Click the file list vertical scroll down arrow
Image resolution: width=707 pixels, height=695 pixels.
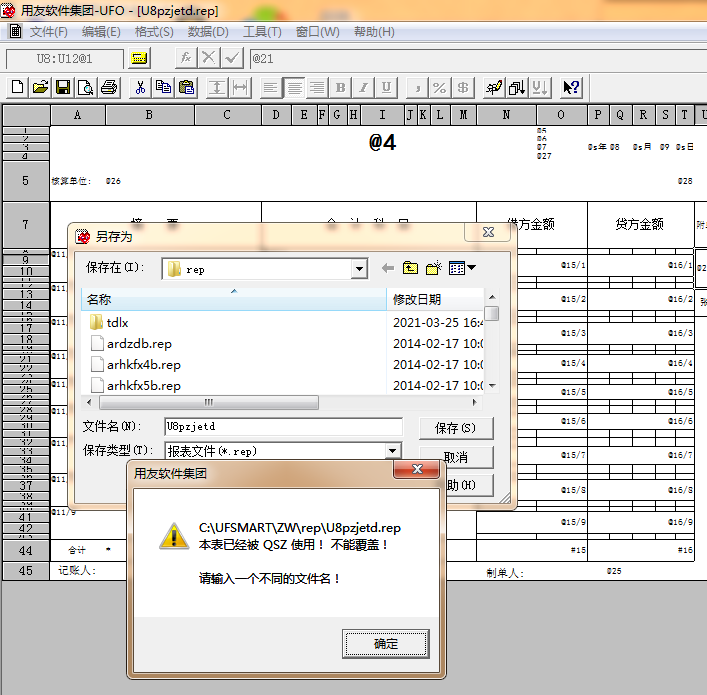tap(492, 386)
